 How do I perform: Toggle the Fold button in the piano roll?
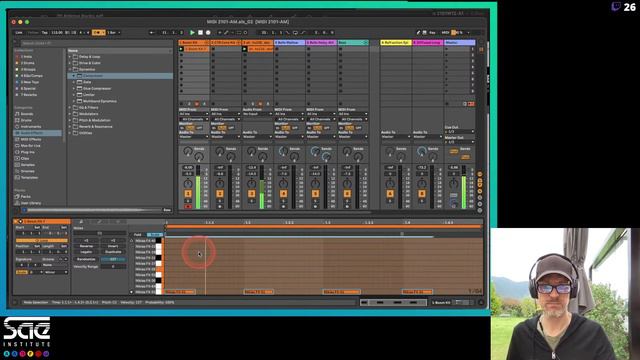[x=138, y=235]
